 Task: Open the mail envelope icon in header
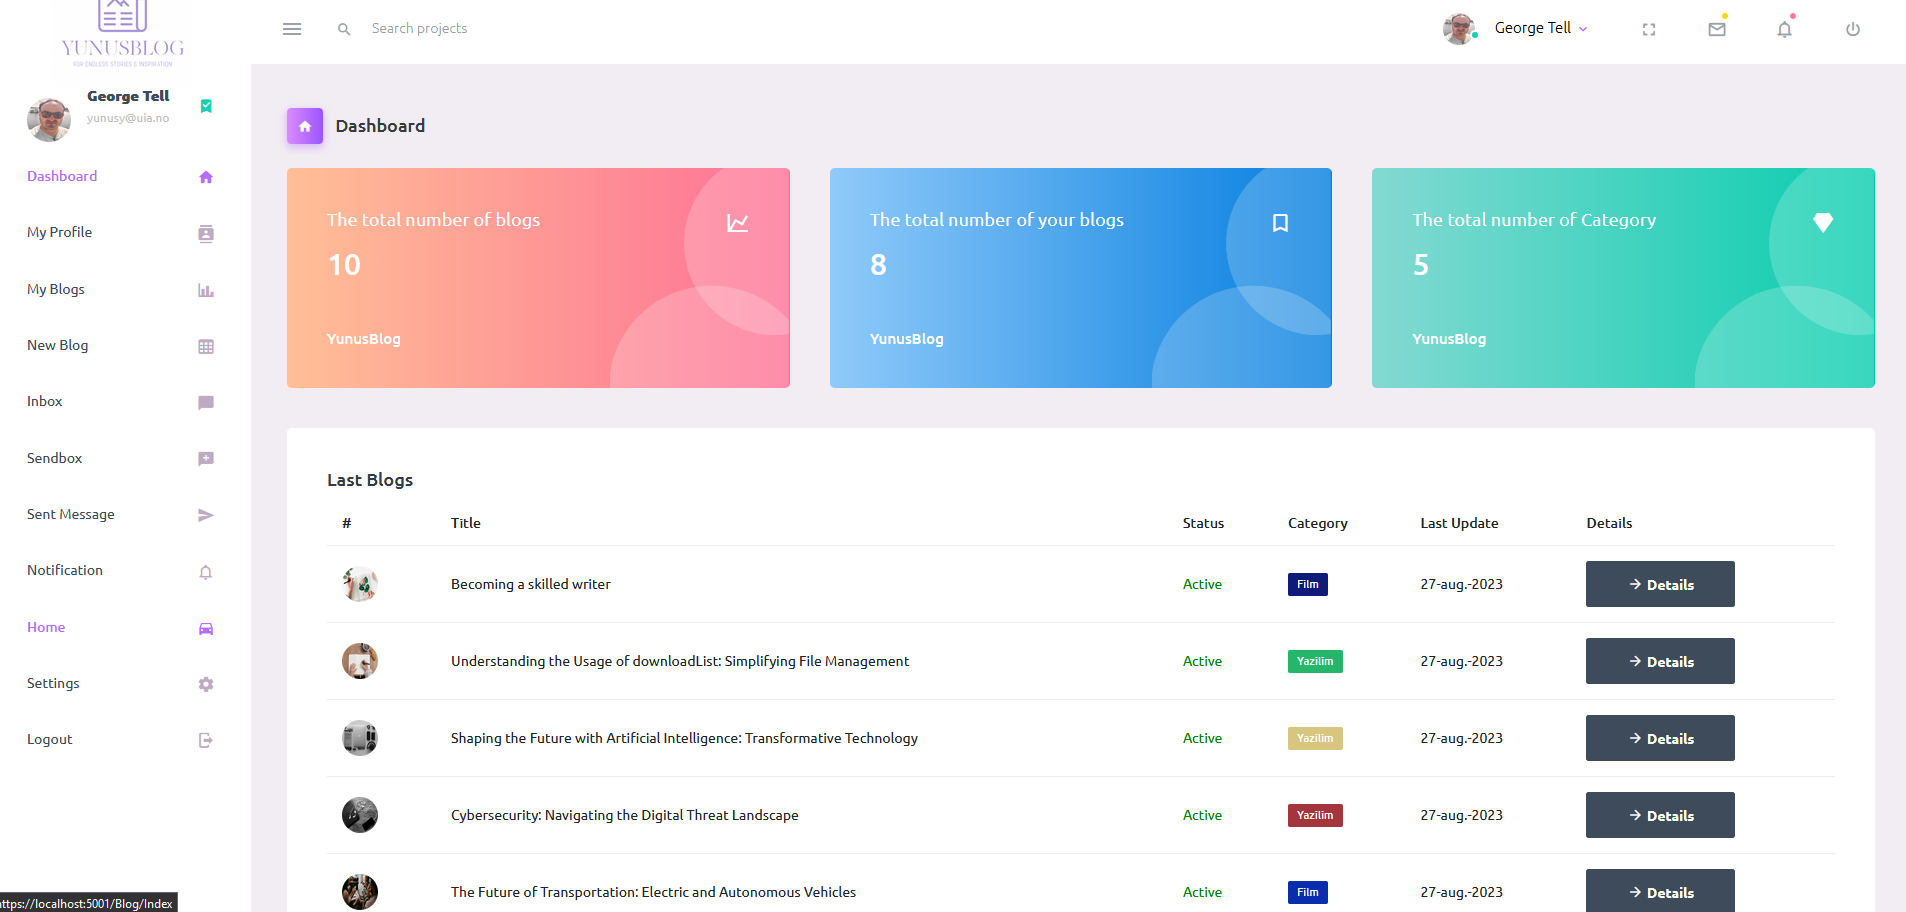coord(1717,30)
